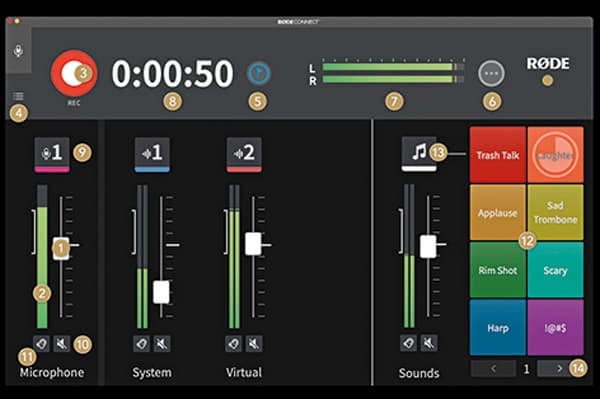Mute the Microphone channel
Viewport: 600px width, 399px height.
(62, 344)
